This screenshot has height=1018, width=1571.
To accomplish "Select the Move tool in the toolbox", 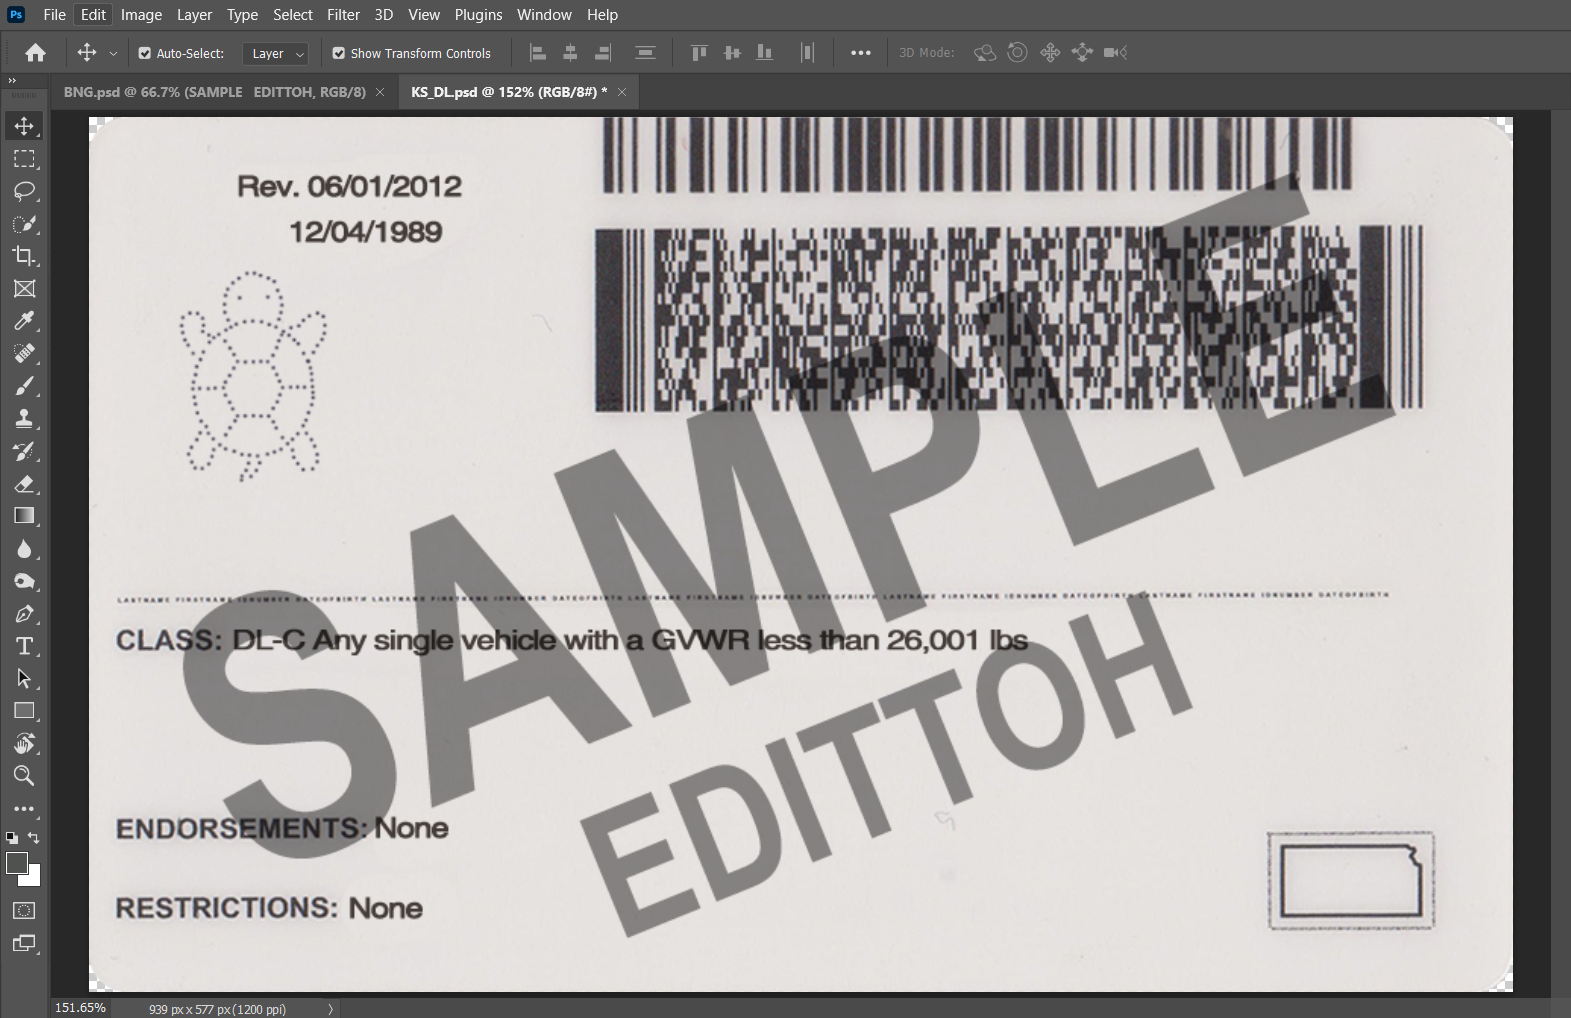I will (24, 126).
